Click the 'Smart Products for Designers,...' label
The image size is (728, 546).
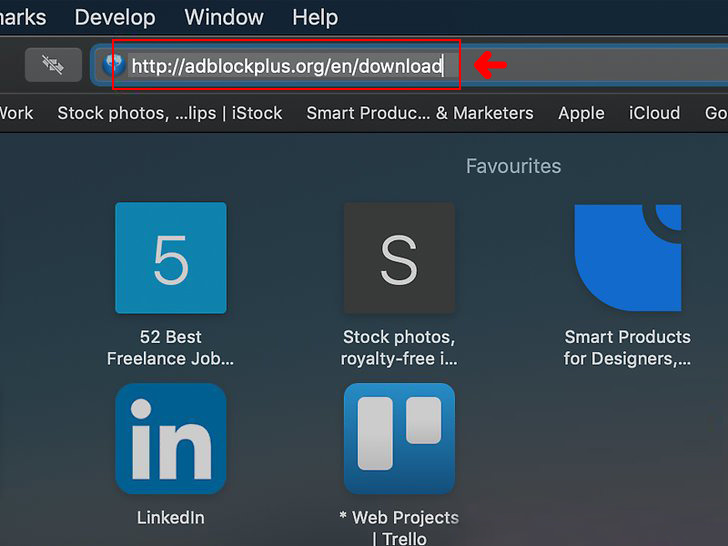point(627,348)
